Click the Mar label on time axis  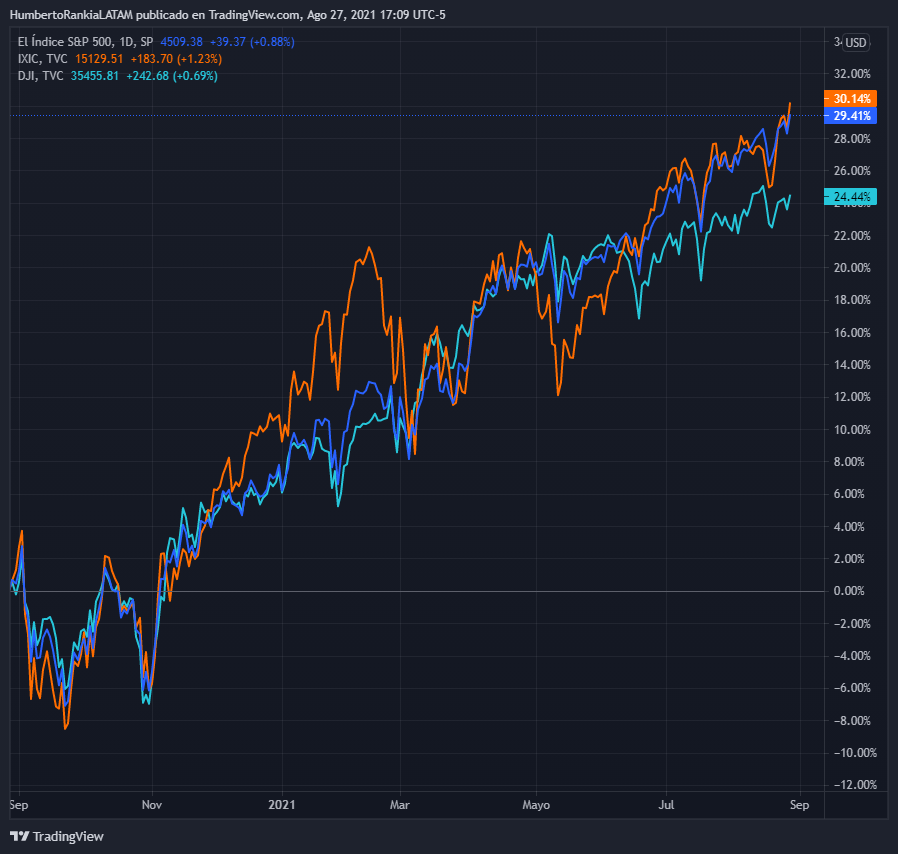pos(400,805)
